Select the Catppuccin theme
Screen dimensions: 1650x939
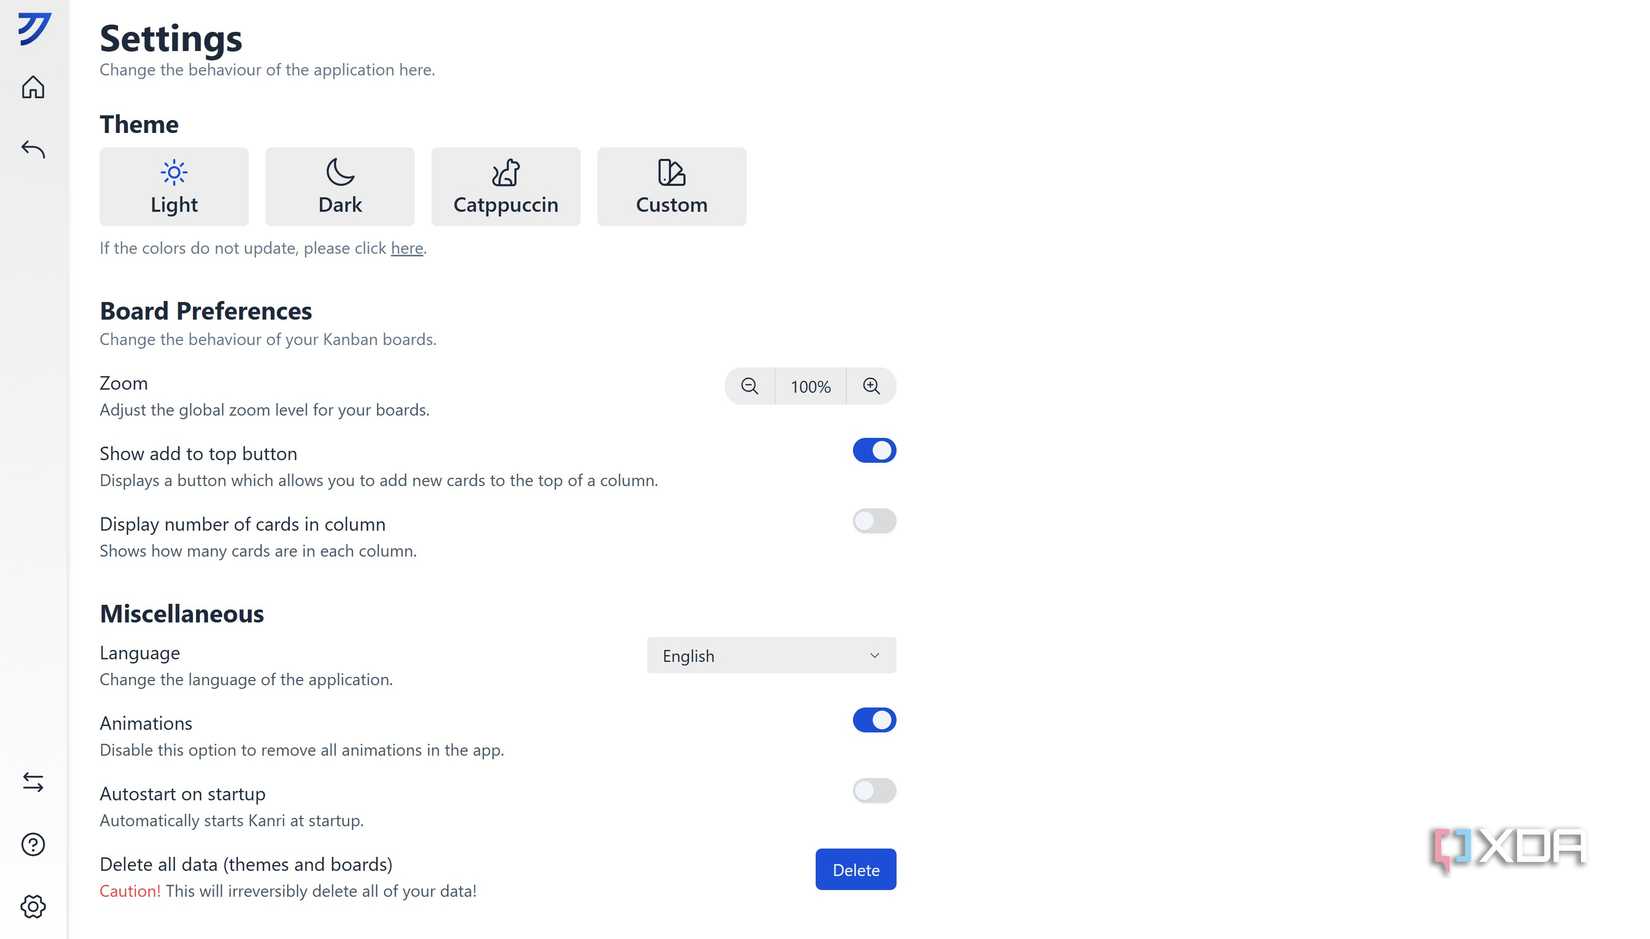[x=505, y=186]
